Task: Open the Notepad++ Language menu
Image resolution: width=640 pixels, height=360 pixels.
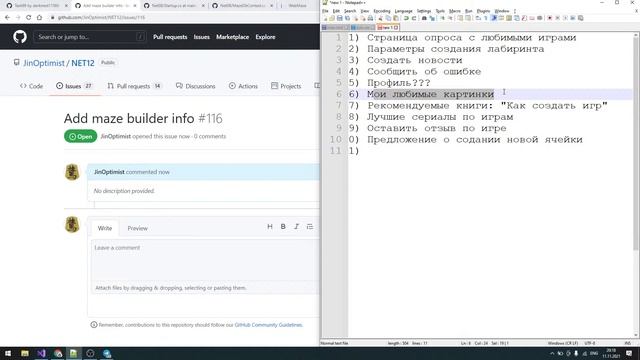Action: (404, 11)
